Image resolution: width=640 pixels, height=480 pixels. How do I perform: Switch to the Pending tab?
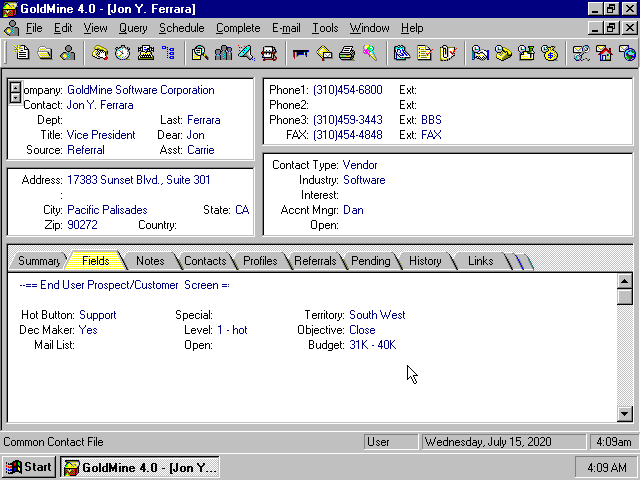tap(371, 261)
